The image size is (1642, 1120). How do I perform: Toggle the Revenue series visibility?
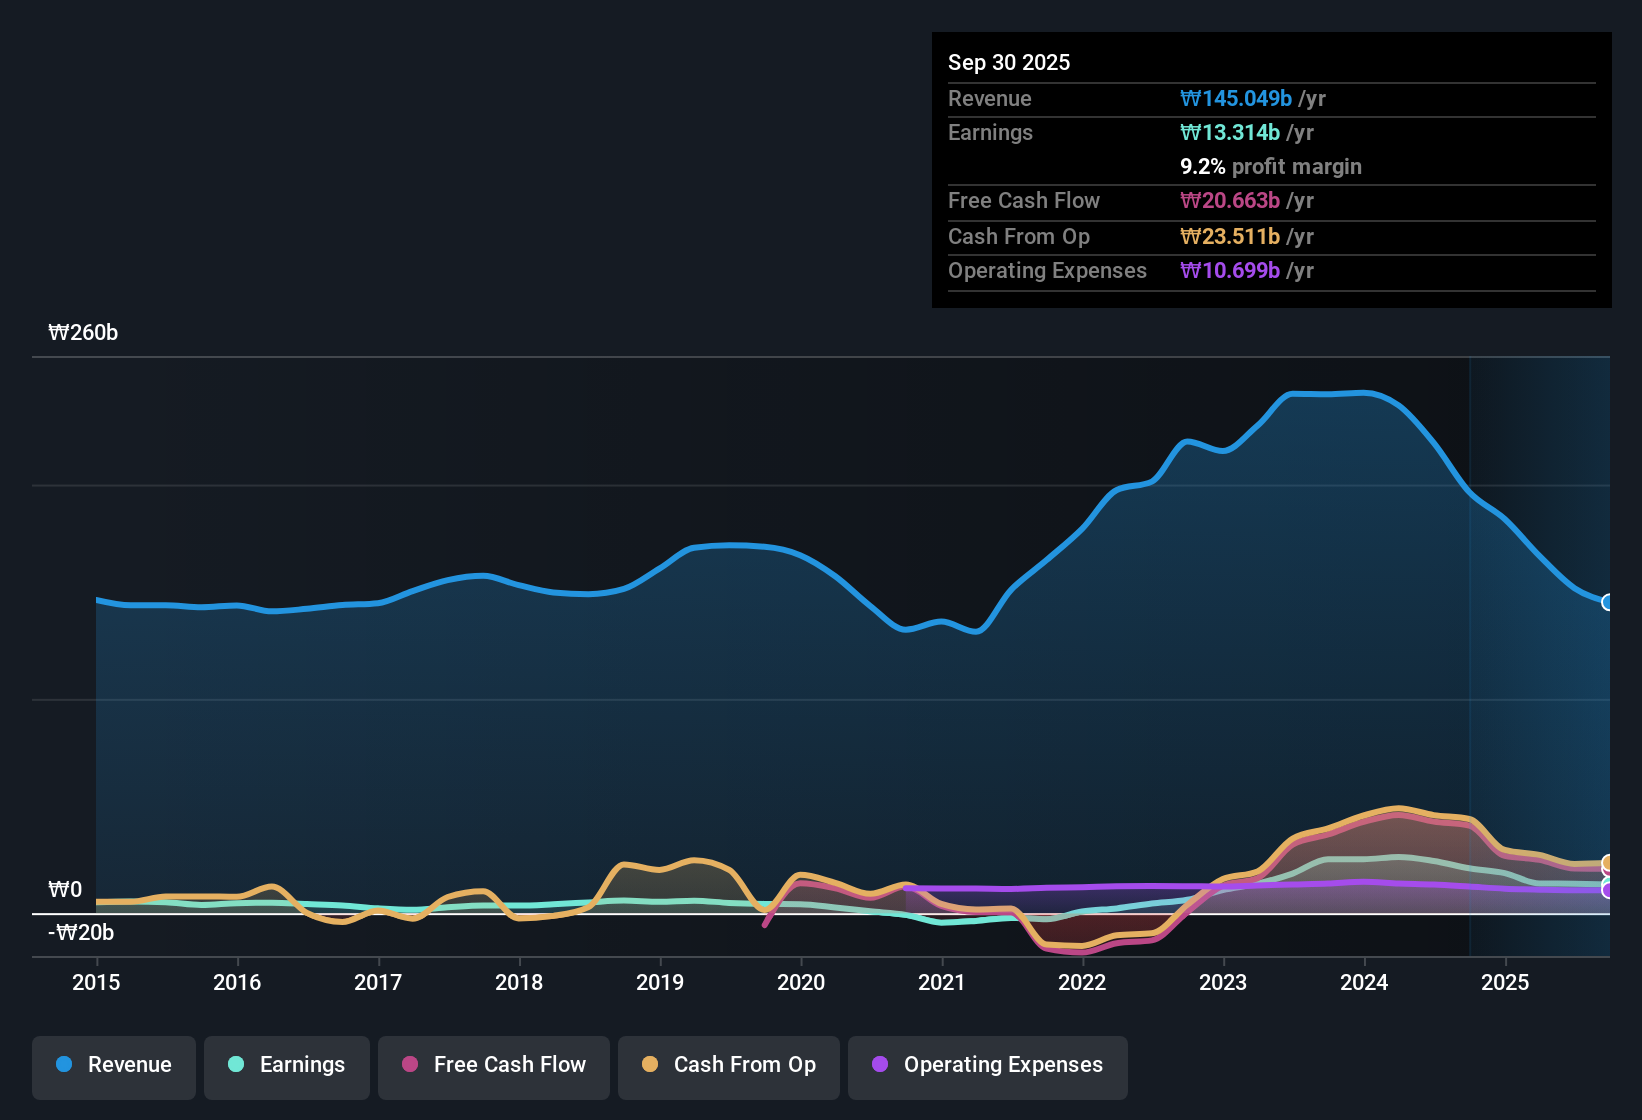[x=113, y=1065]
